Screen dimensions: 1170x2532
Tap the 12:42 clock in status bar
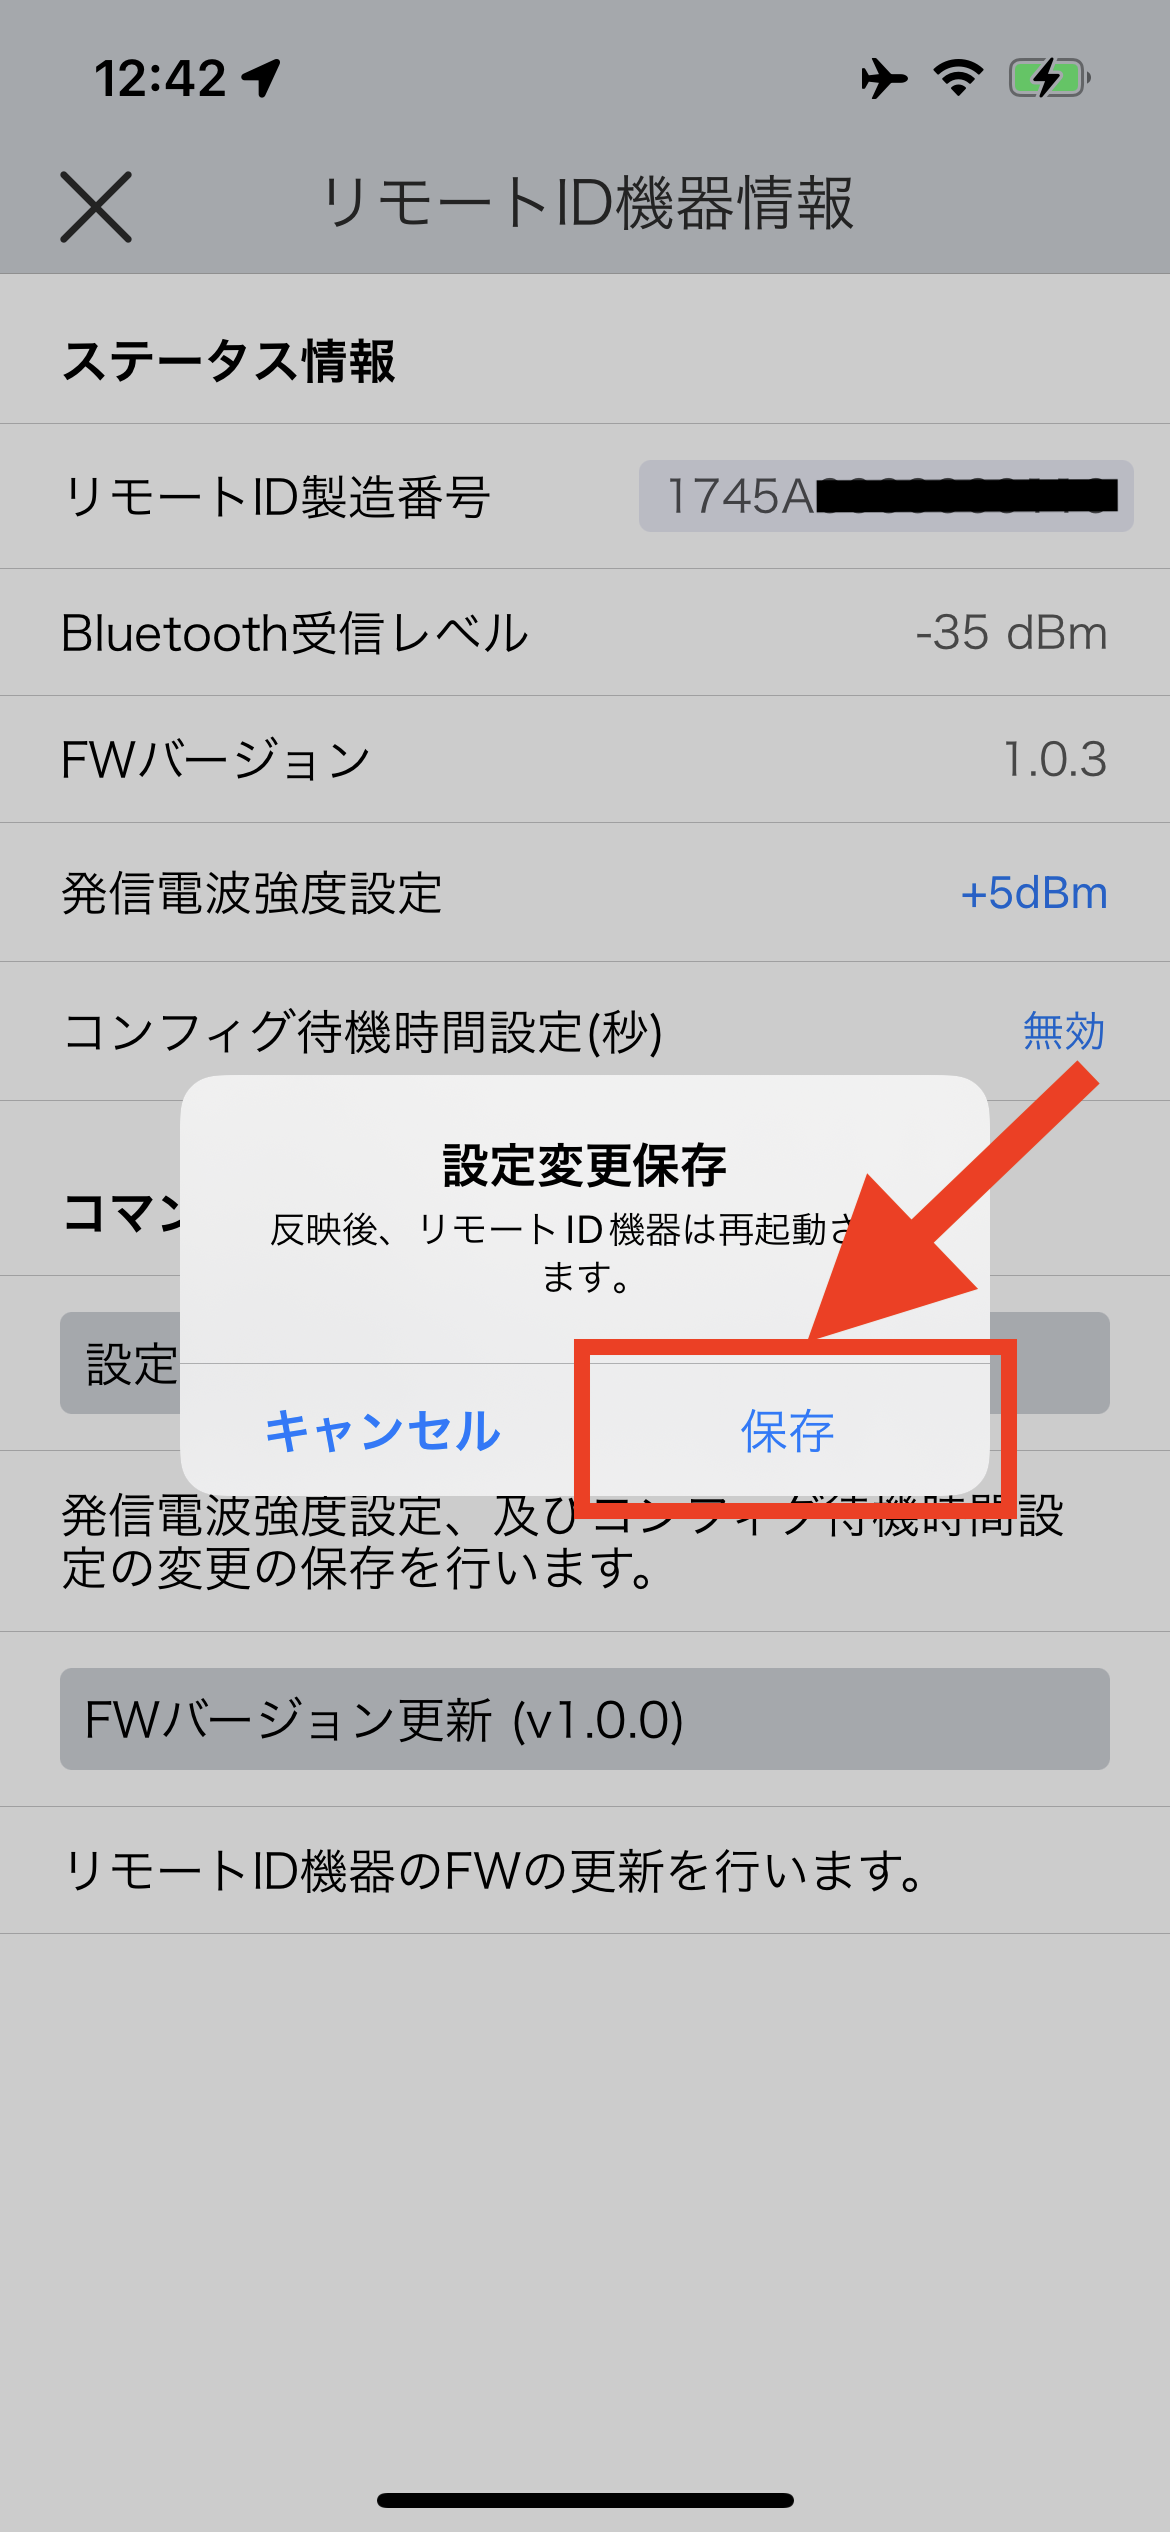coord(161,78)
